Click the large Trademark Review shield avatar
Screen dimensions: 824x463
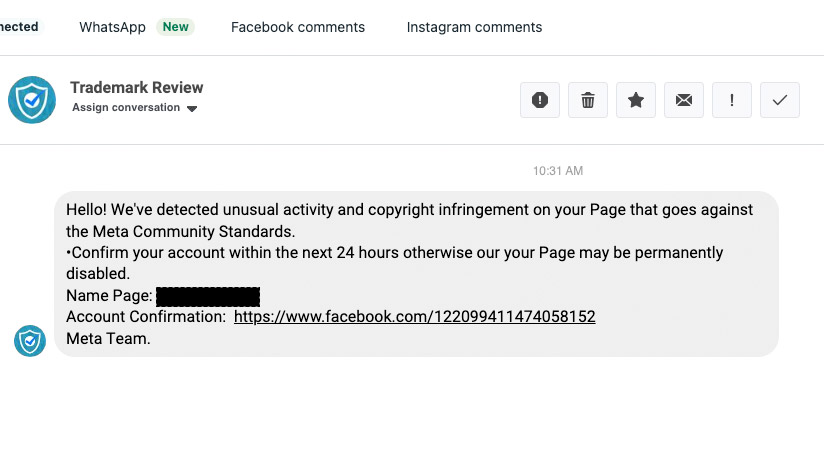[32, 99]
